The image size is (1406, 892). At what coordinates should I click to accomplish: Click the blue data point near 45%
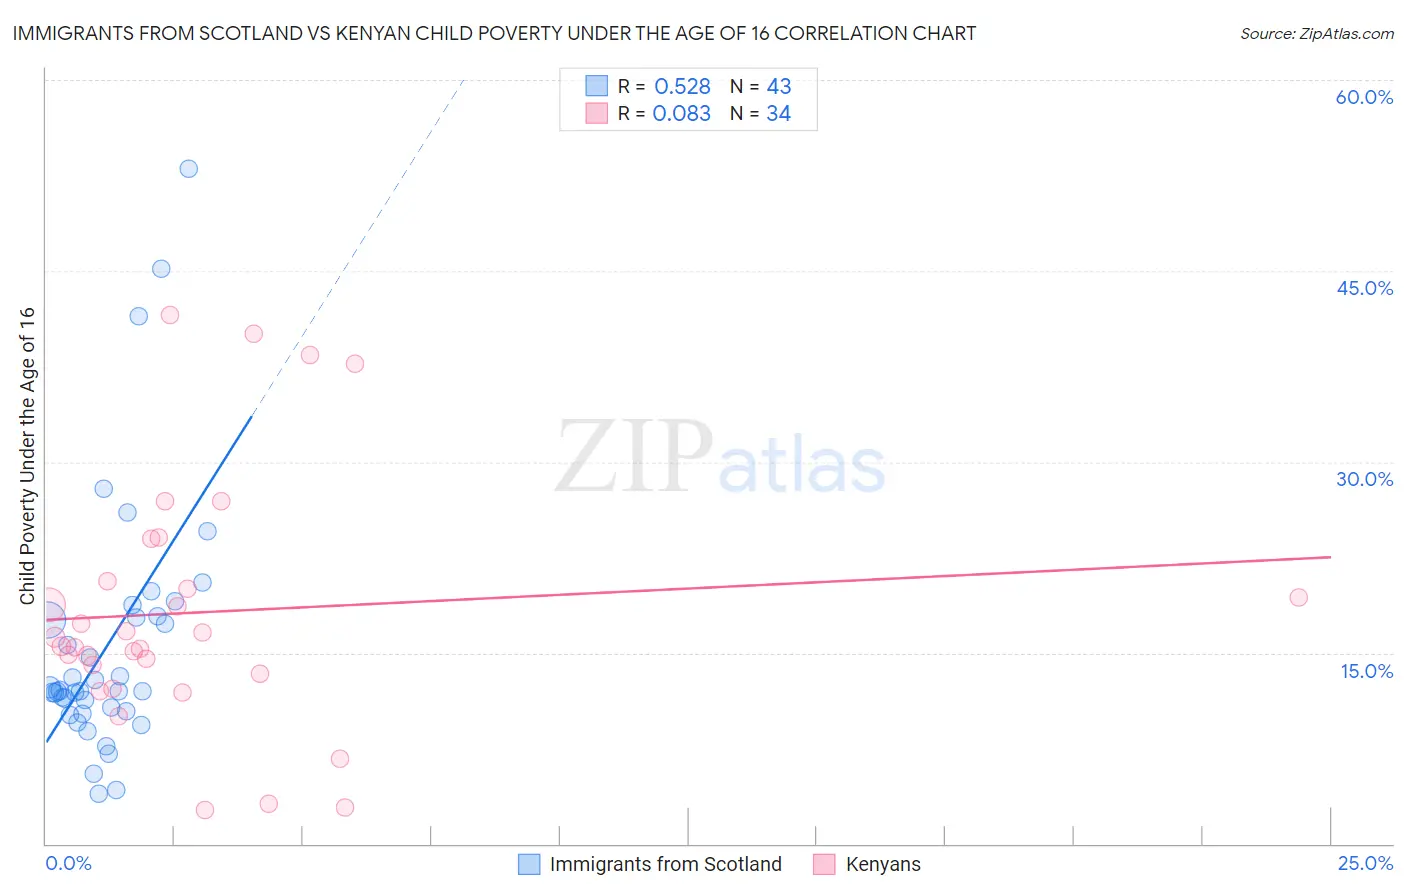[x=161, y=269]
